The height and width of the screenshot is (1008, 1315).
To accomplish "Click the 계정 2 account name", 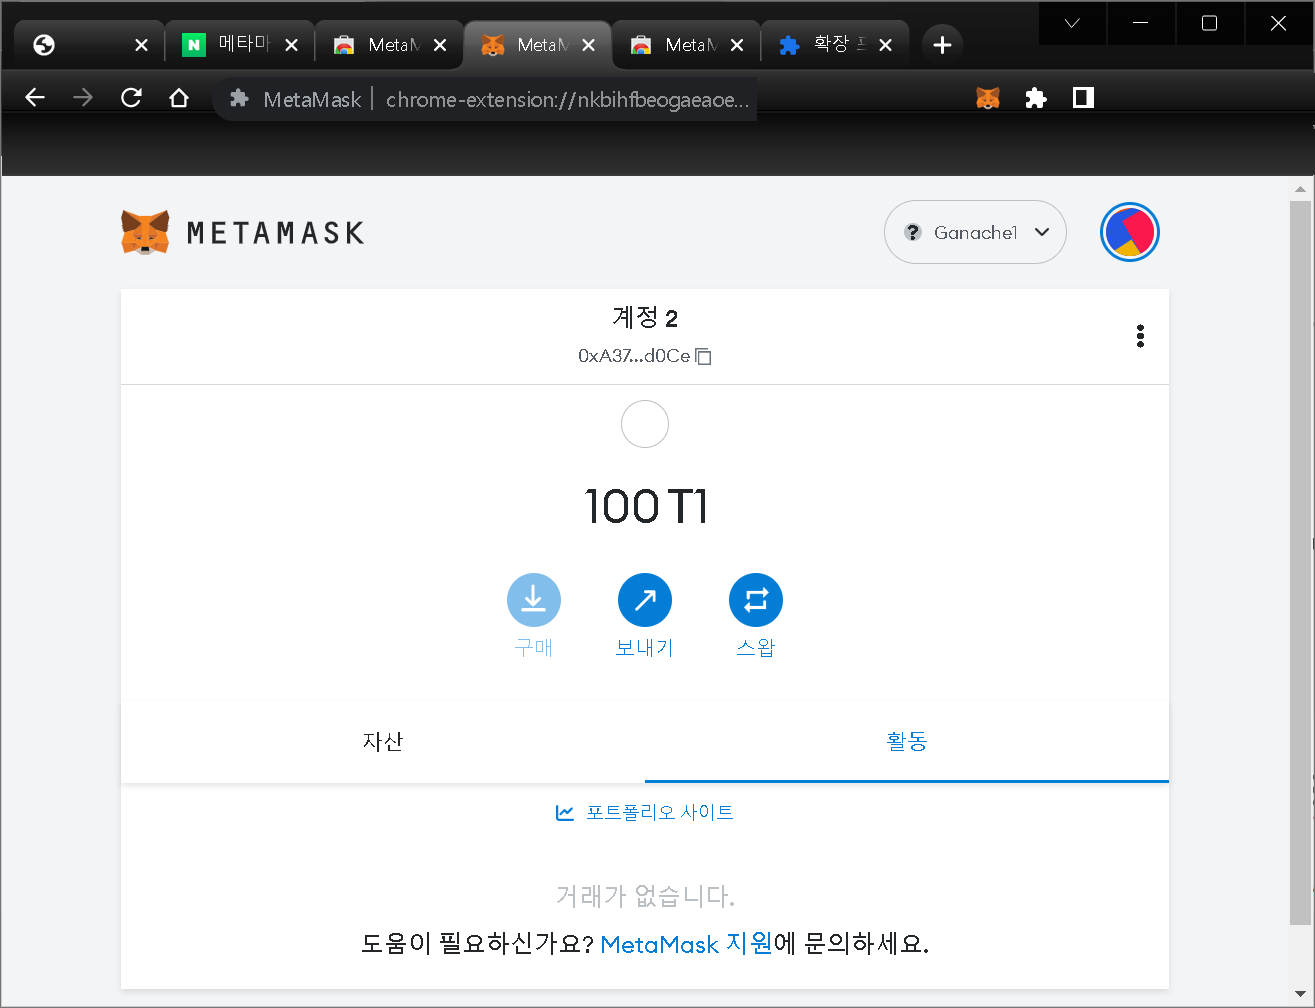I will pos(645,318).
